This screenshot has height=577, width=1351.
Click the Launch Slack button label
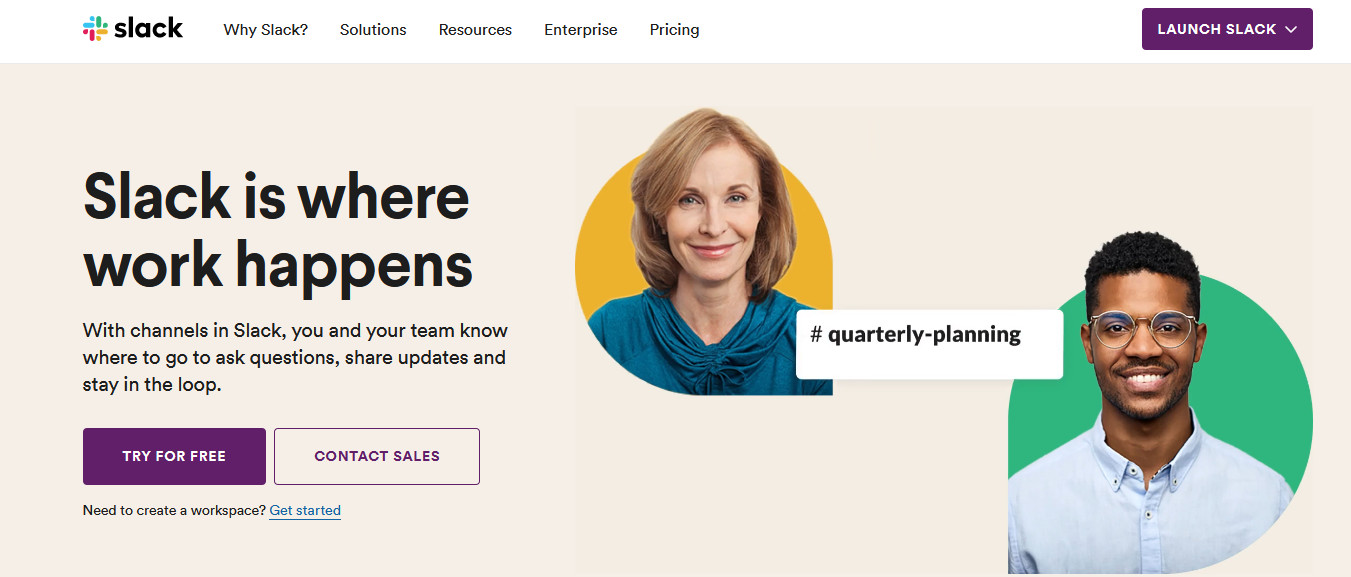tap(1216, 30)
